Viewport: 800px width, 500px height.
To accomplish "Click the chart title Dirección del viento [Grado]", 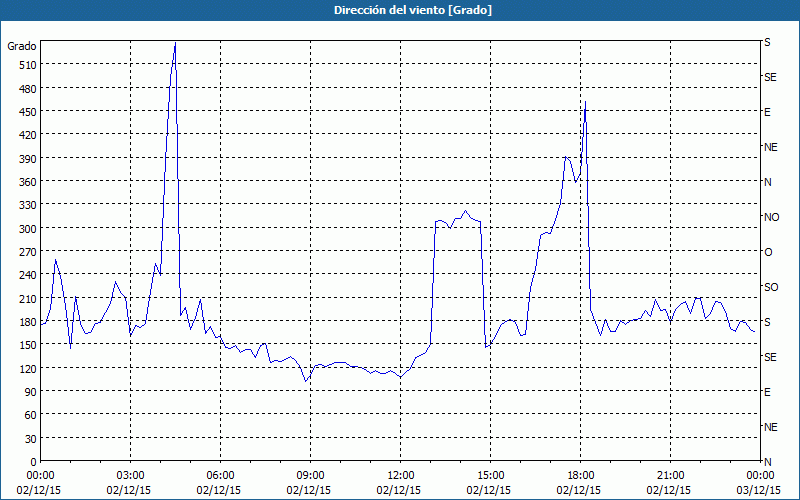I will [413, 10].
